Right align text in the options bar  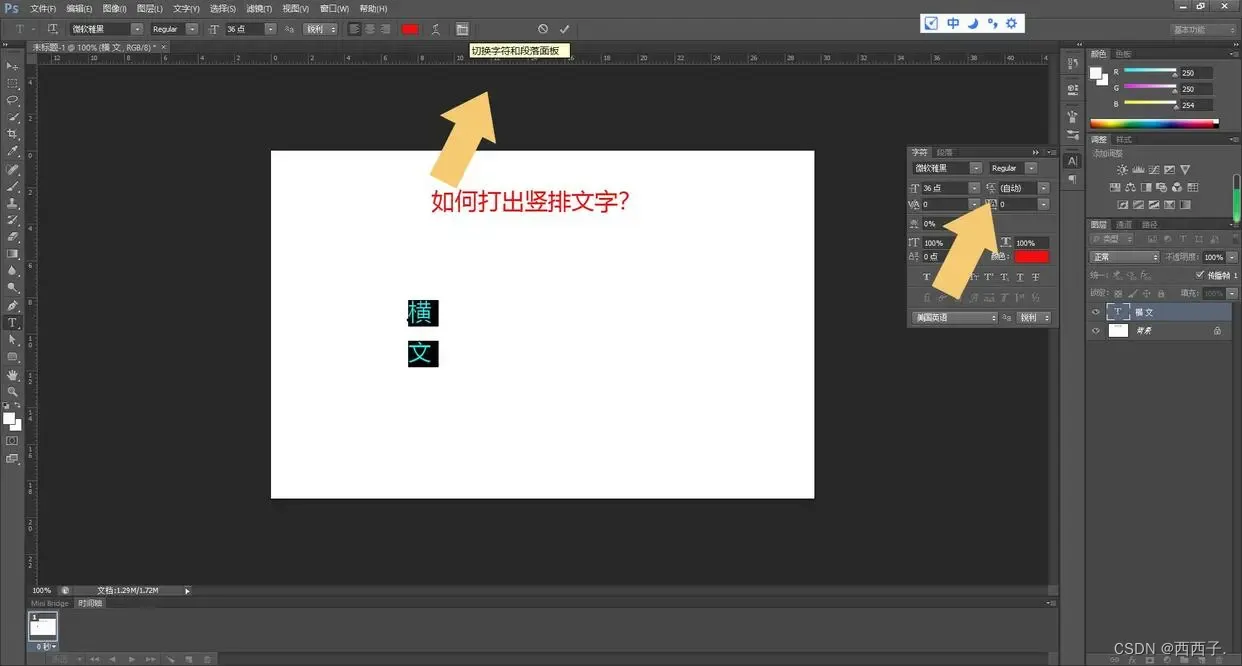pyautogui.click(x=385, y=29)
